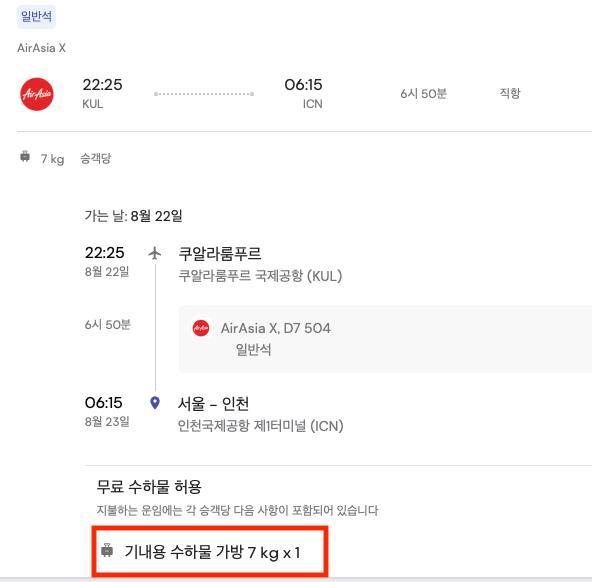Click the 22:25 departure time in summary row
Viewport: 592px width, 582px height.
tap(102, 85)
